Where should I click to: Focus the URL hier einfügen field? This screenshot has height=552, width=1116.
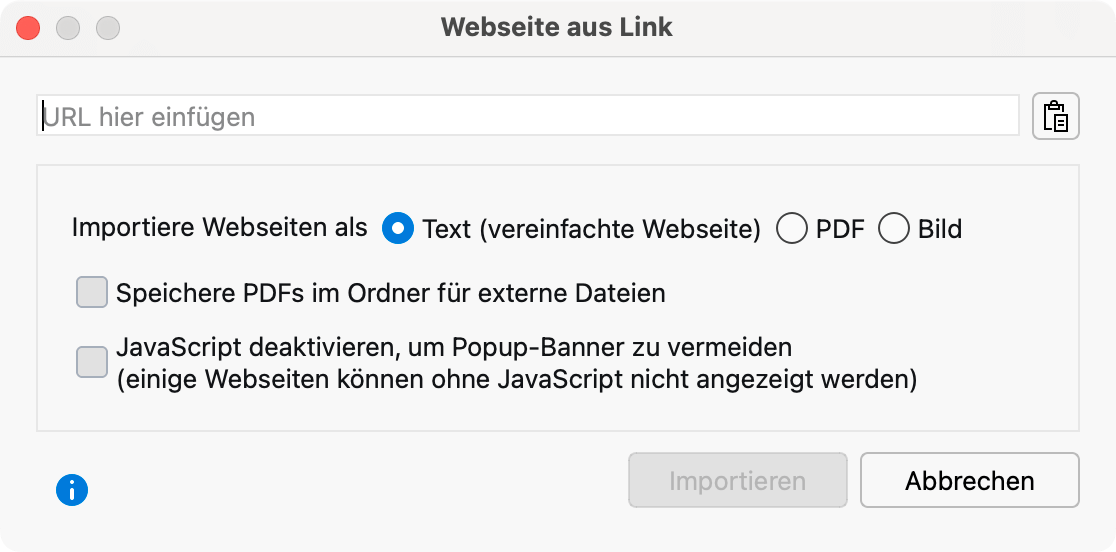528,116
